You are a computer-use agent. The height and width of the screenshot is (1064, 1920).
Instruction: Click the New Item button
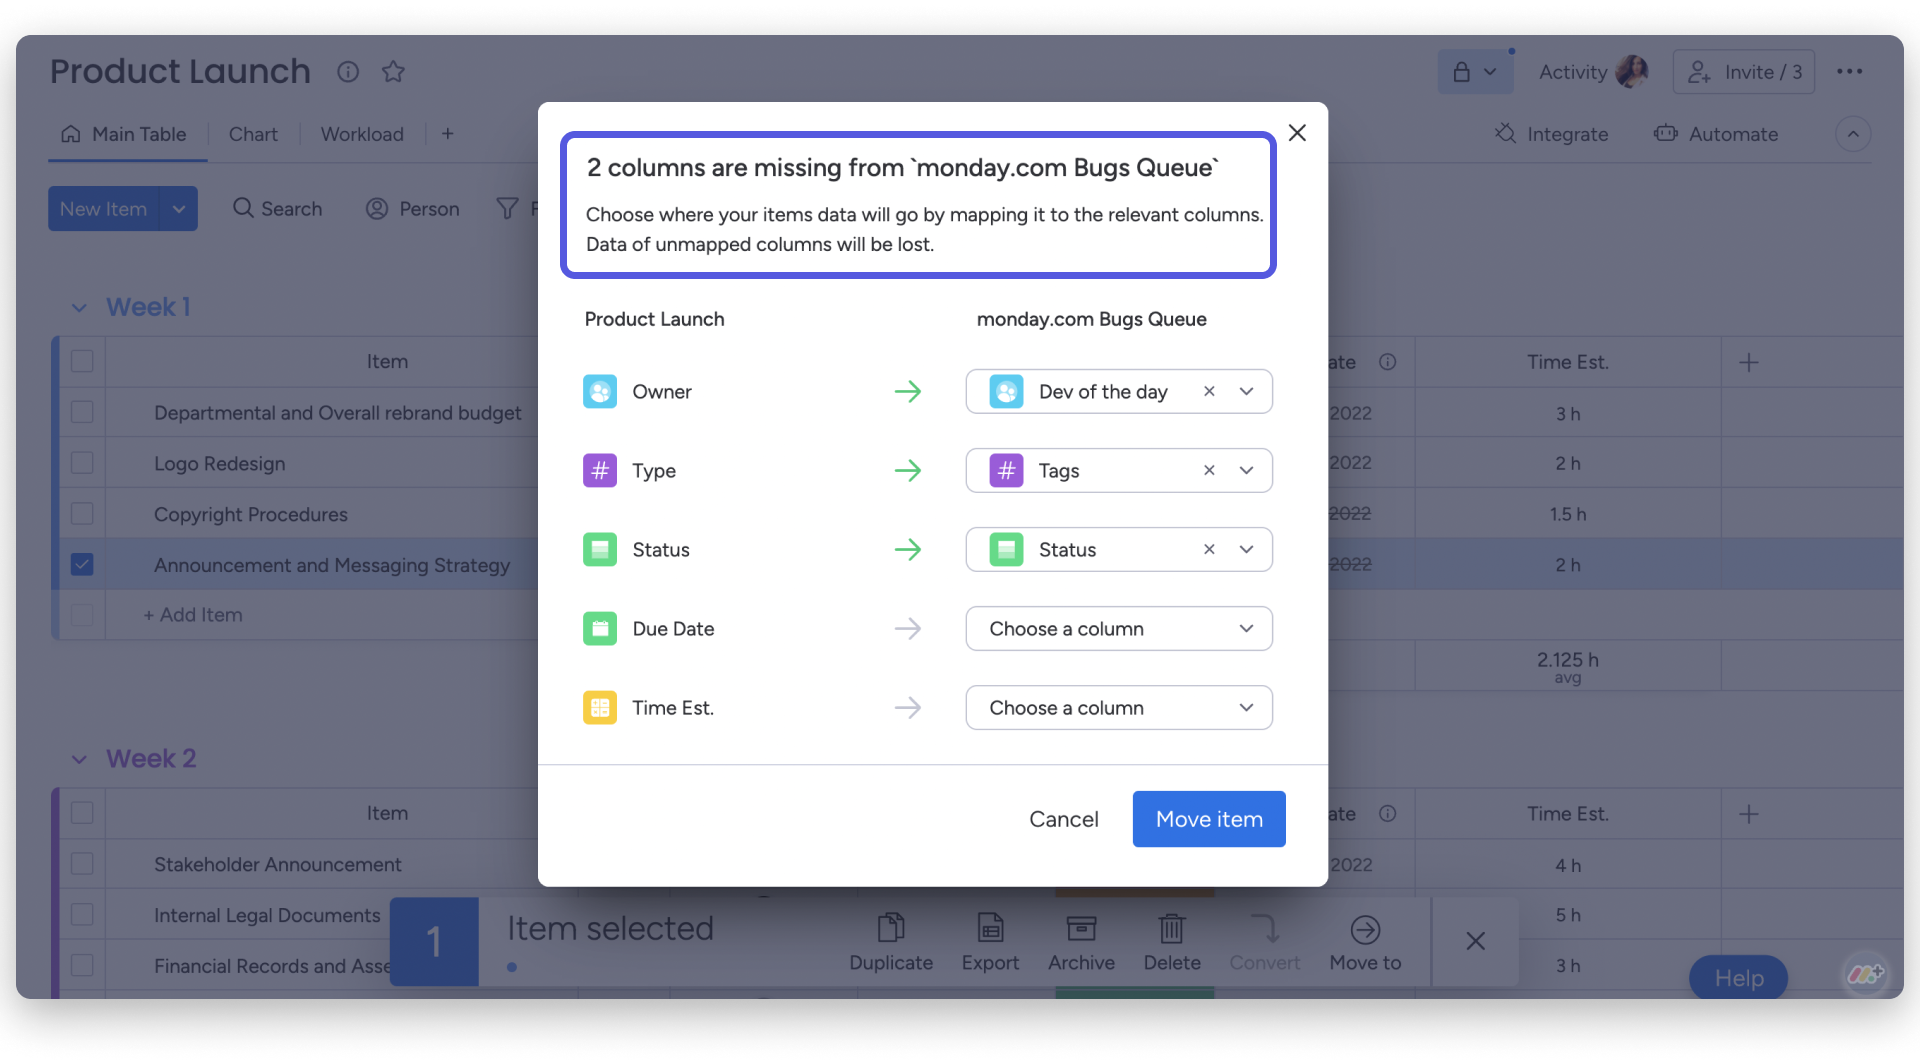(103, 209)
